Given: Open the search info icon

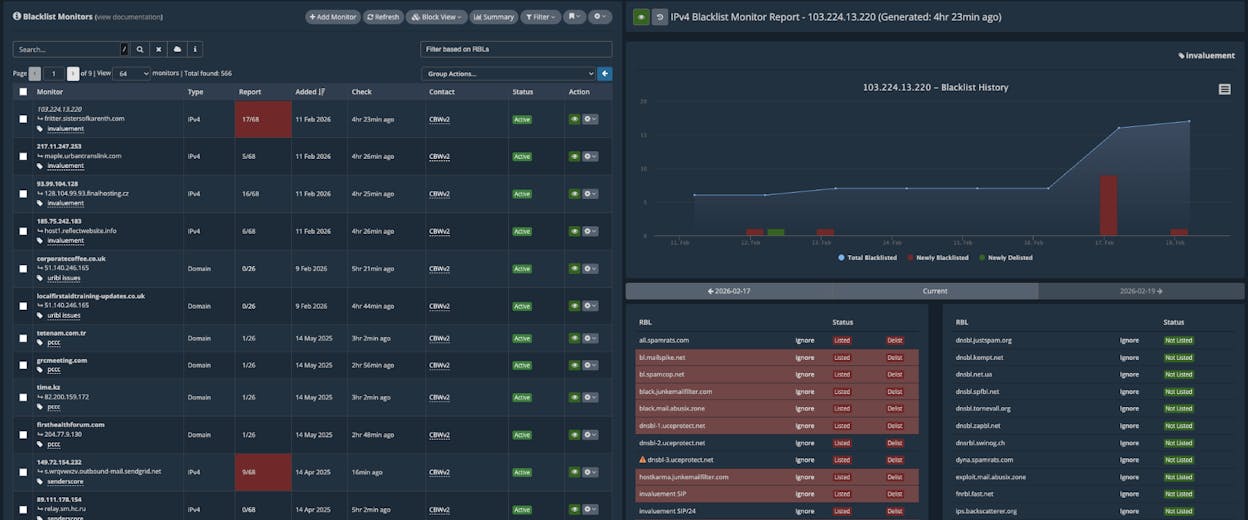Looking at the screenshot, I should (x=195, y=49).
